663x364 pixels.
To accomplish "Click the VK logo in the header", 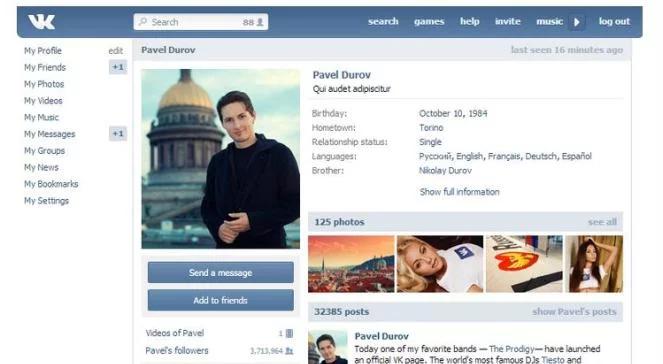I will click(x=41, y=22).
